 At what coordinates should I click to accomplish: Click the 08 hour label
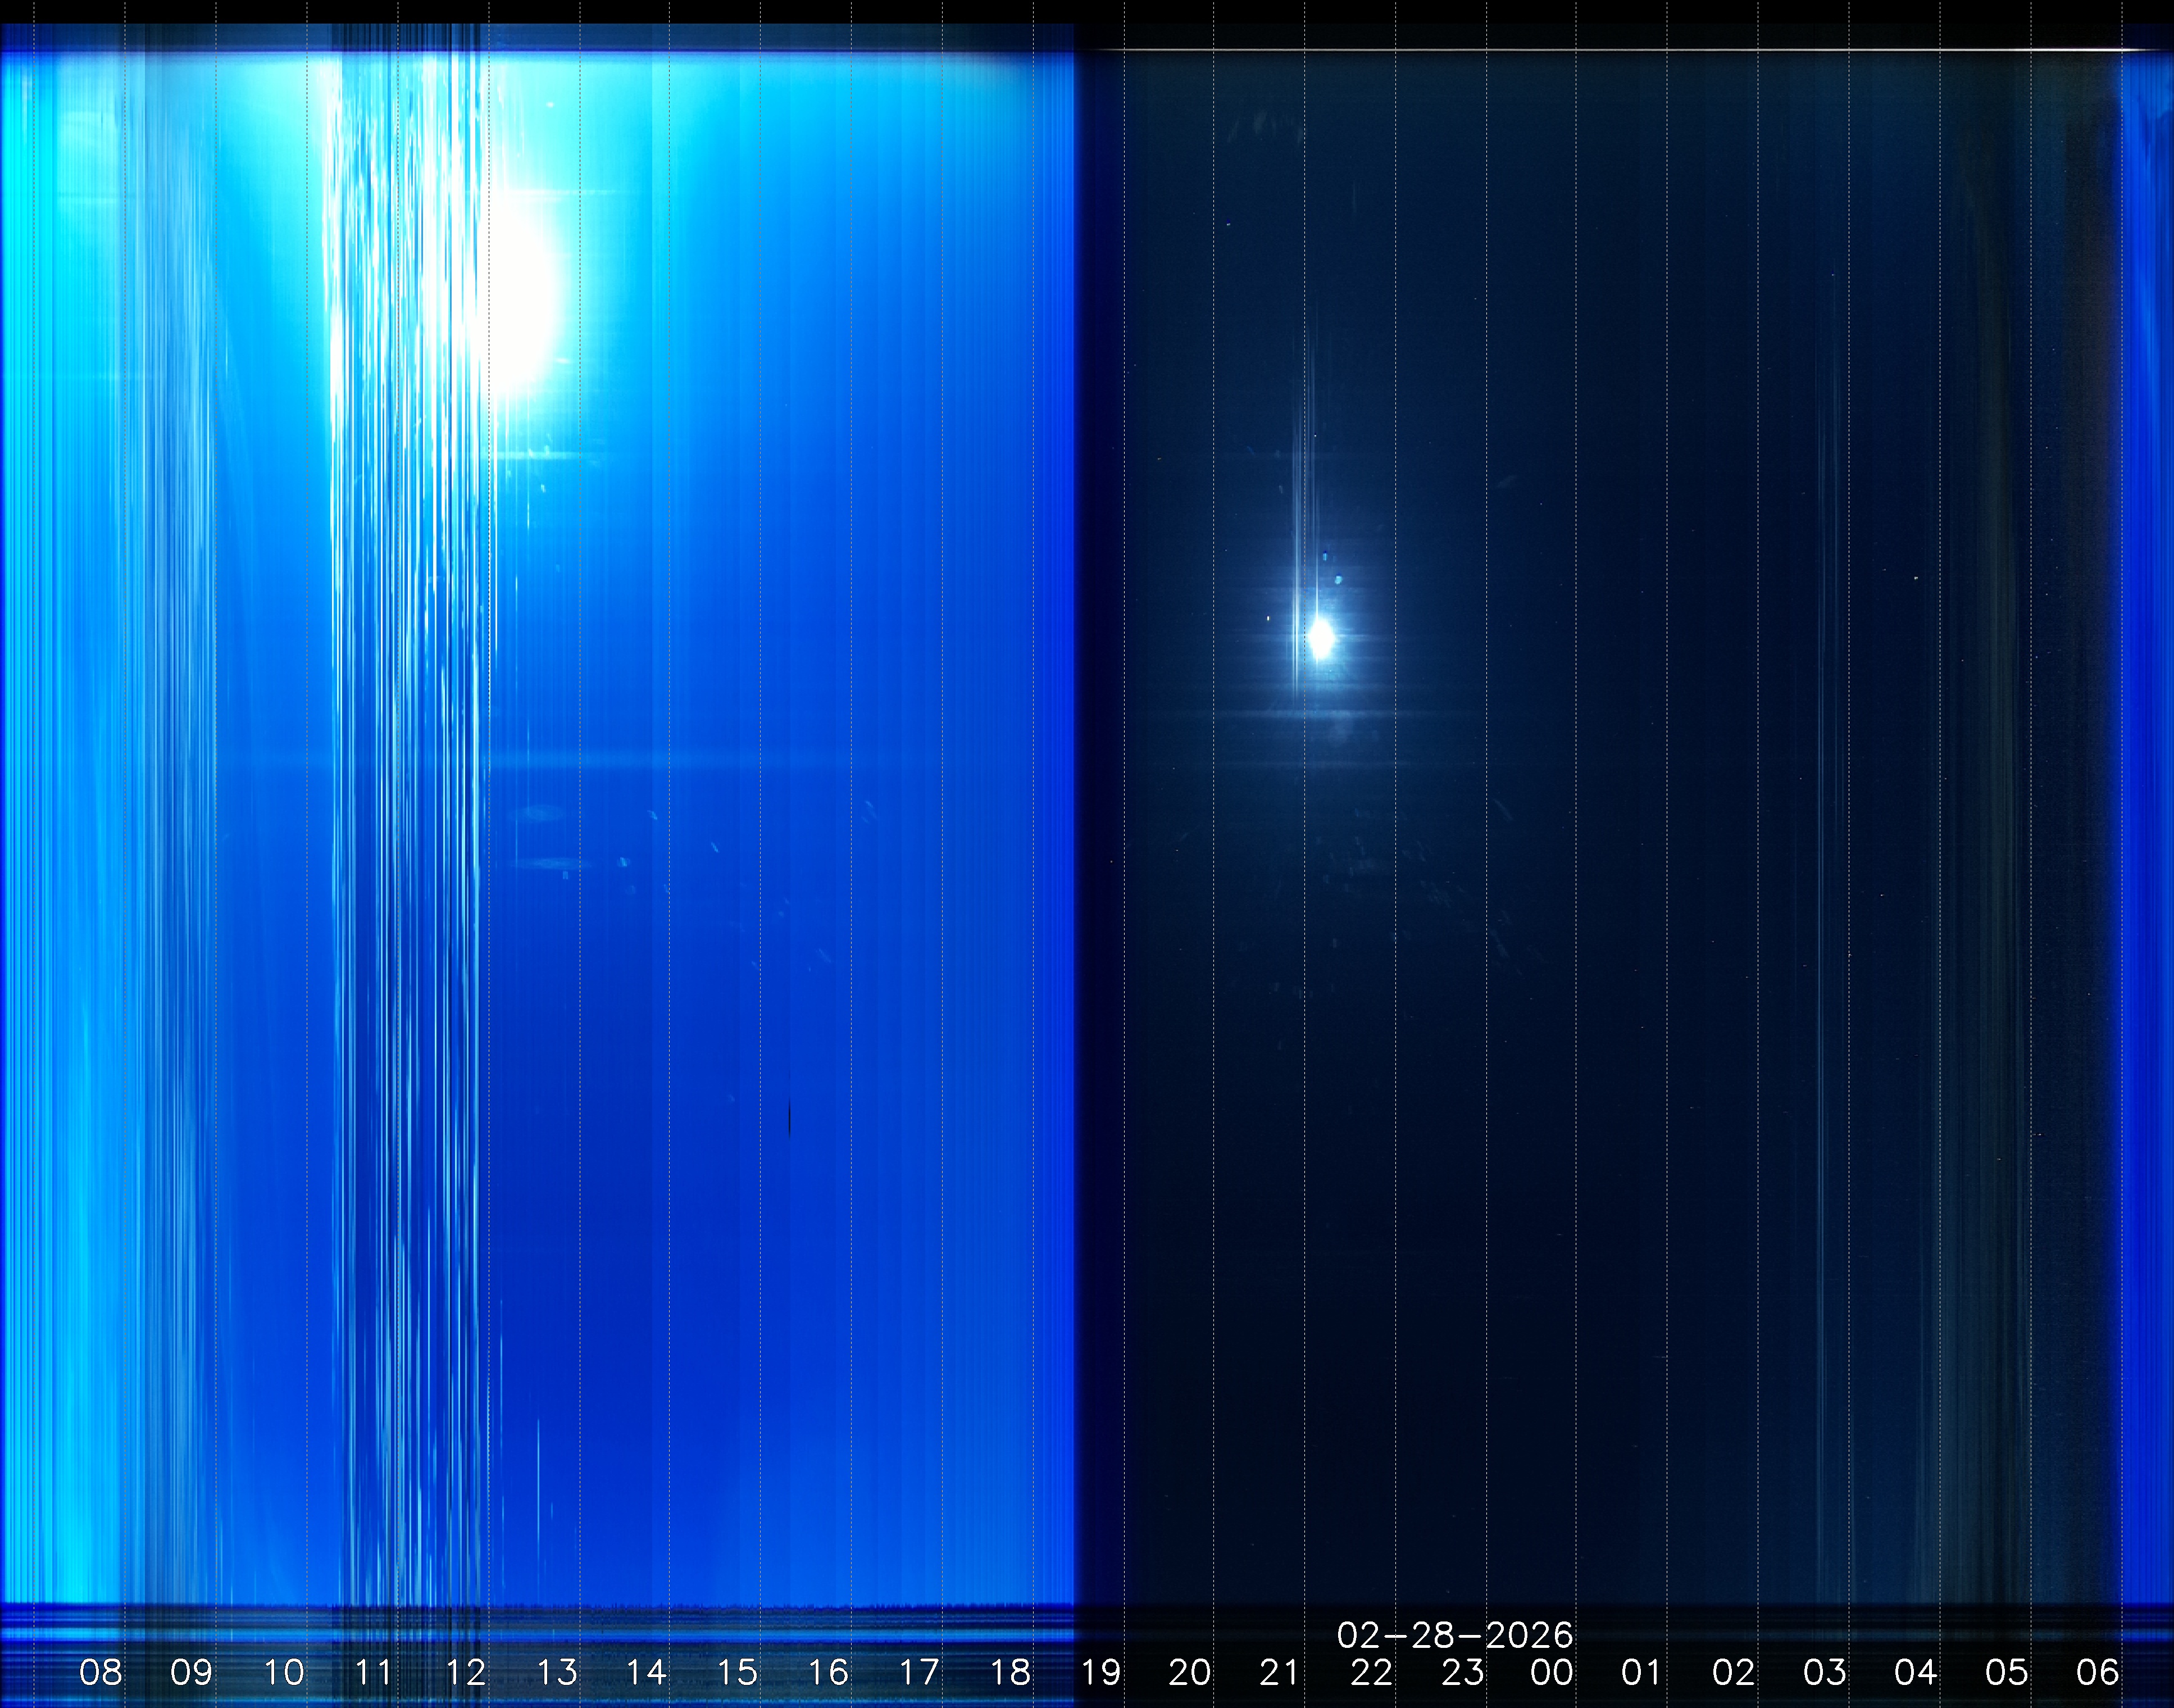(100, 1672)
